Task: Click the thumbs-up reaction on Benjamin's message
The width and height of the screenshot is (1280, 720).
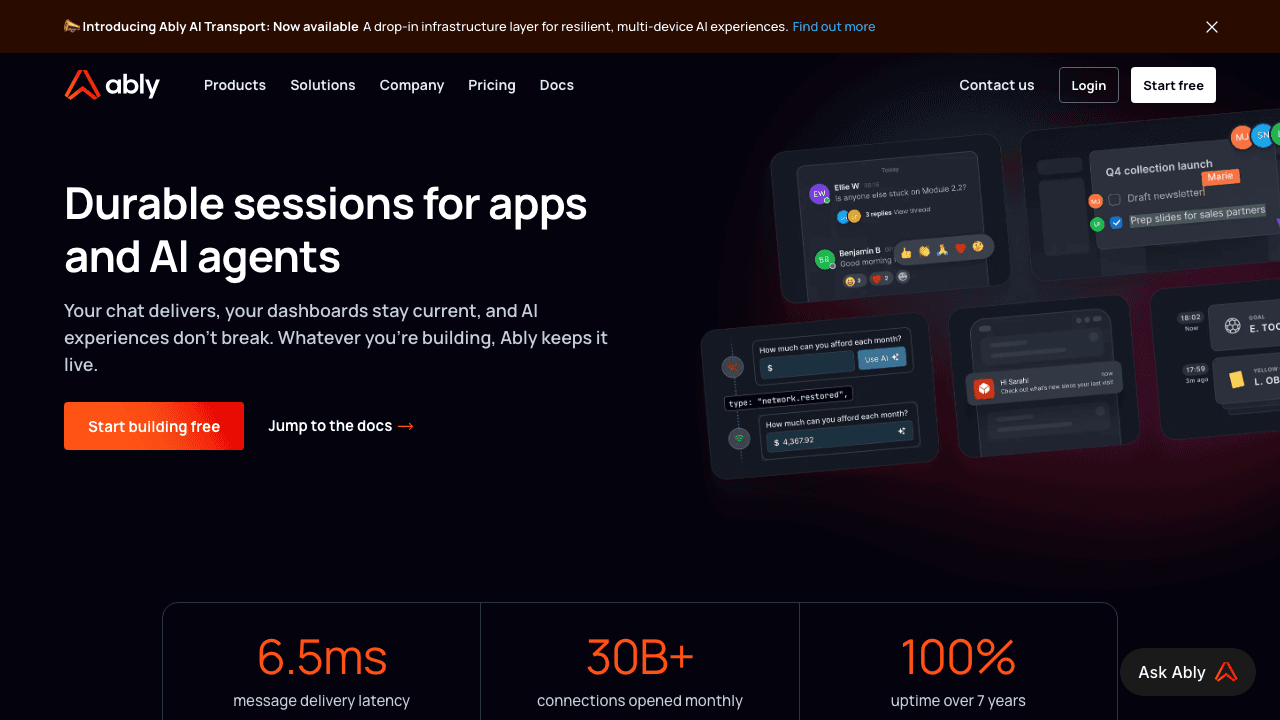Action: pos(906,253)
